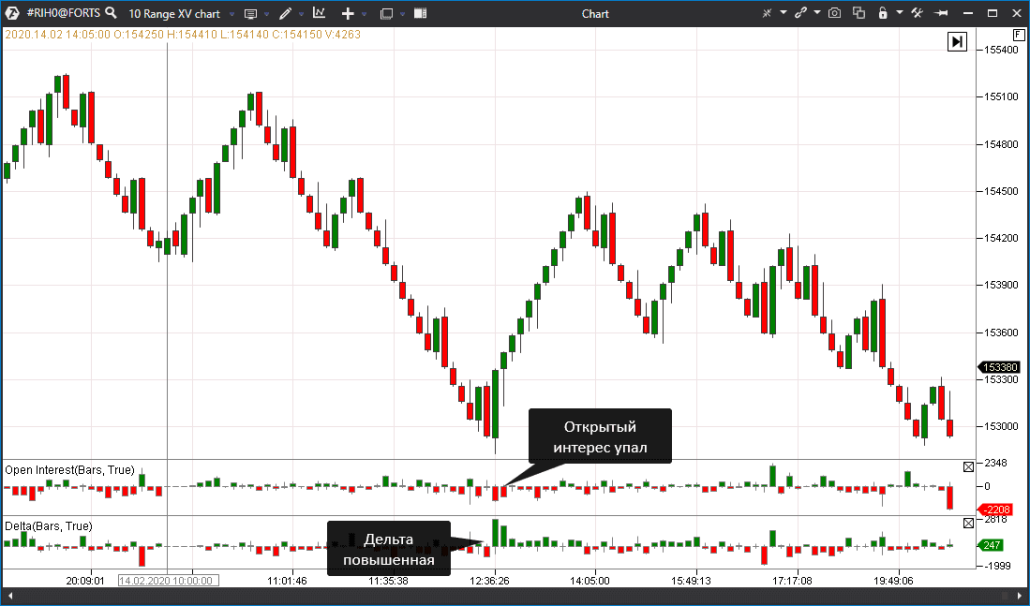Open the dropdown arrow beside the plus icon
This screenshot has width=1030, height=606.
coord(364,14)
